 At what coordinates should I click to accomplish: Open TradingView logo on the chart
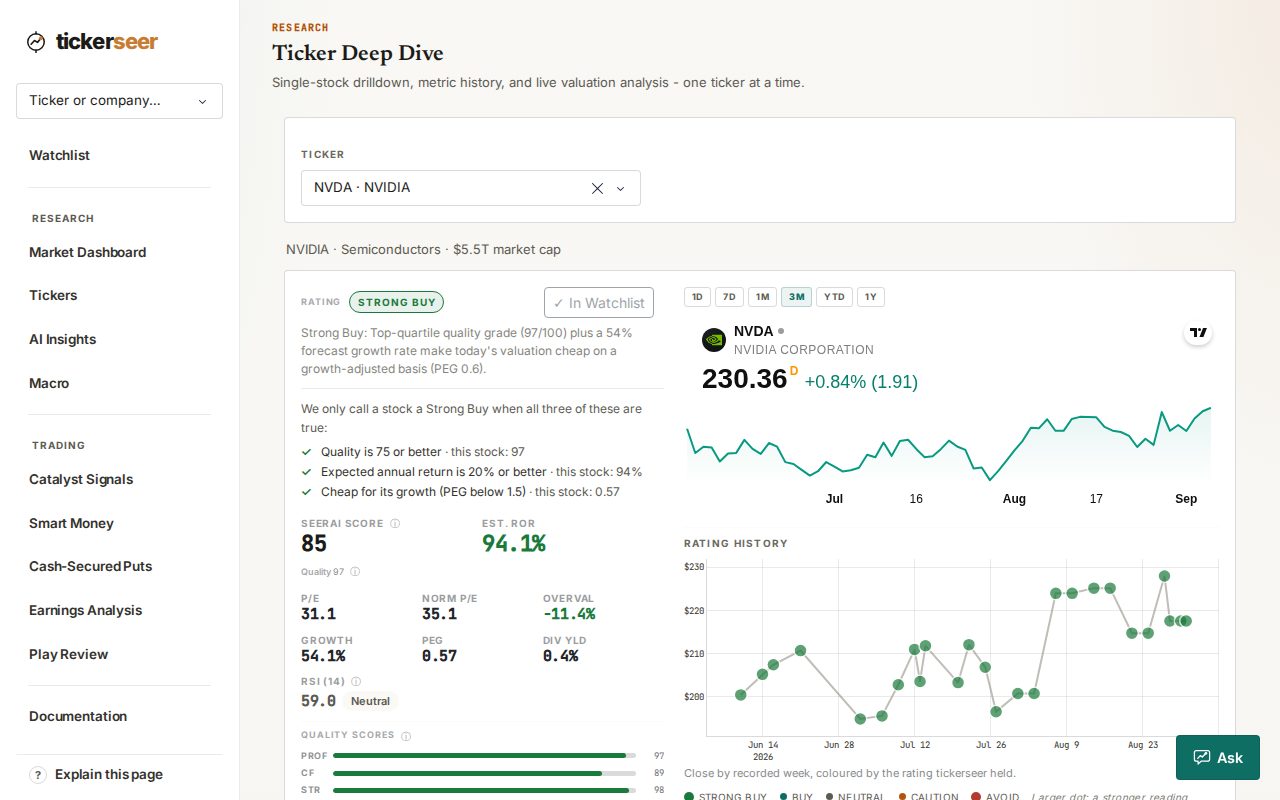click(1198, 333)
